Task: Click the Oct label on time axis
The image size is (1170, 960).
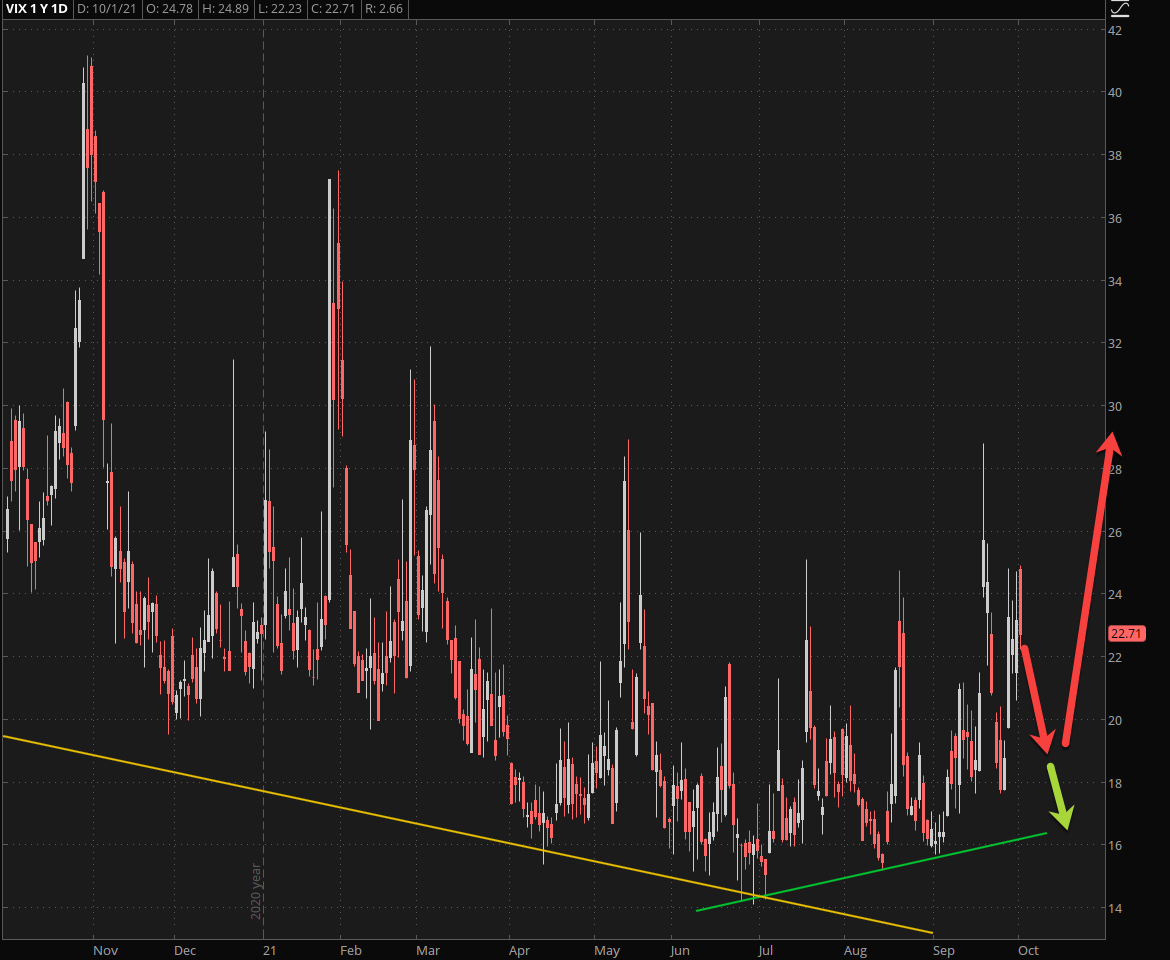Action: [x=1028, y=950]
